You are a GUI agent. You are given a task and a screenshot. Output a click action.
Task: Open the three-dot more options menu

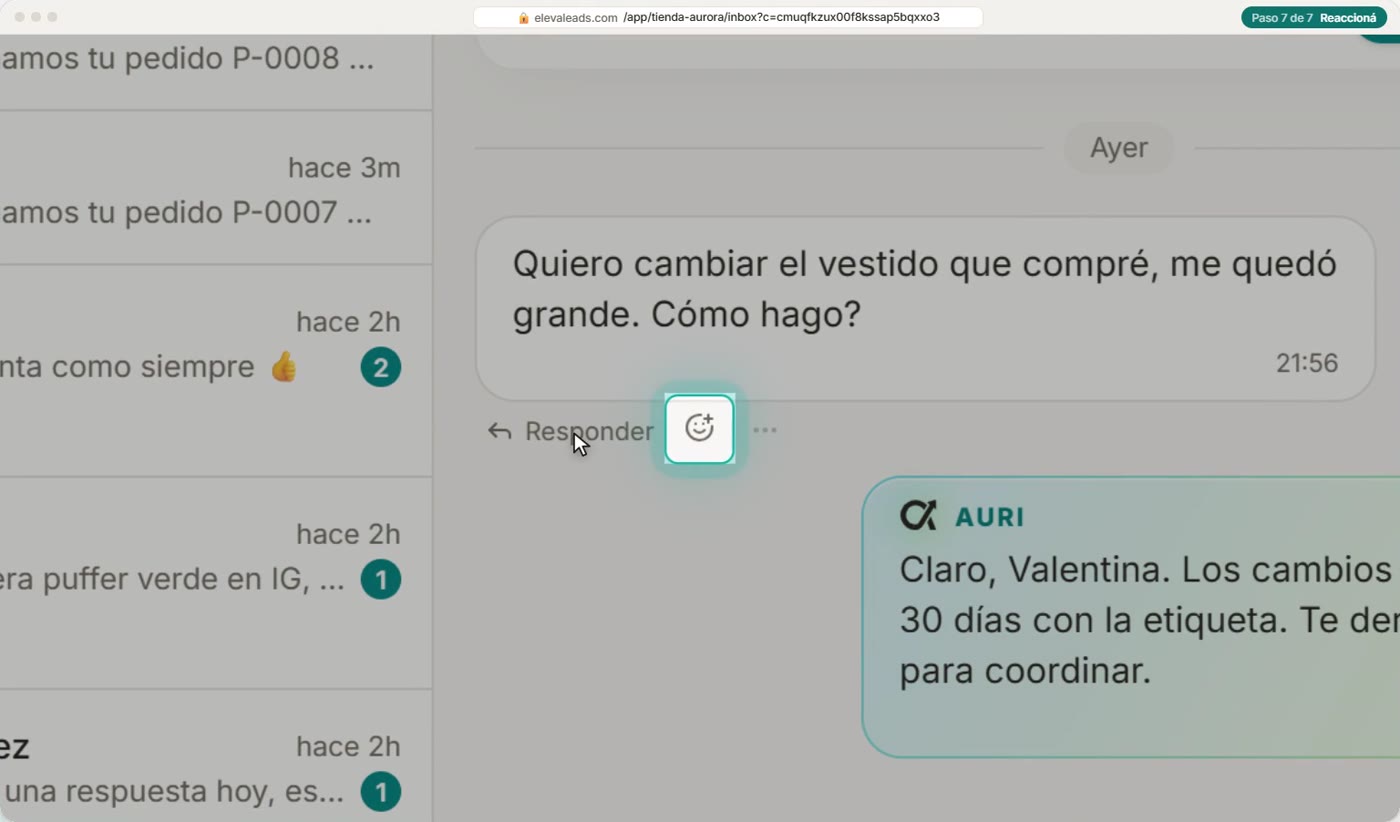point(765,430)
